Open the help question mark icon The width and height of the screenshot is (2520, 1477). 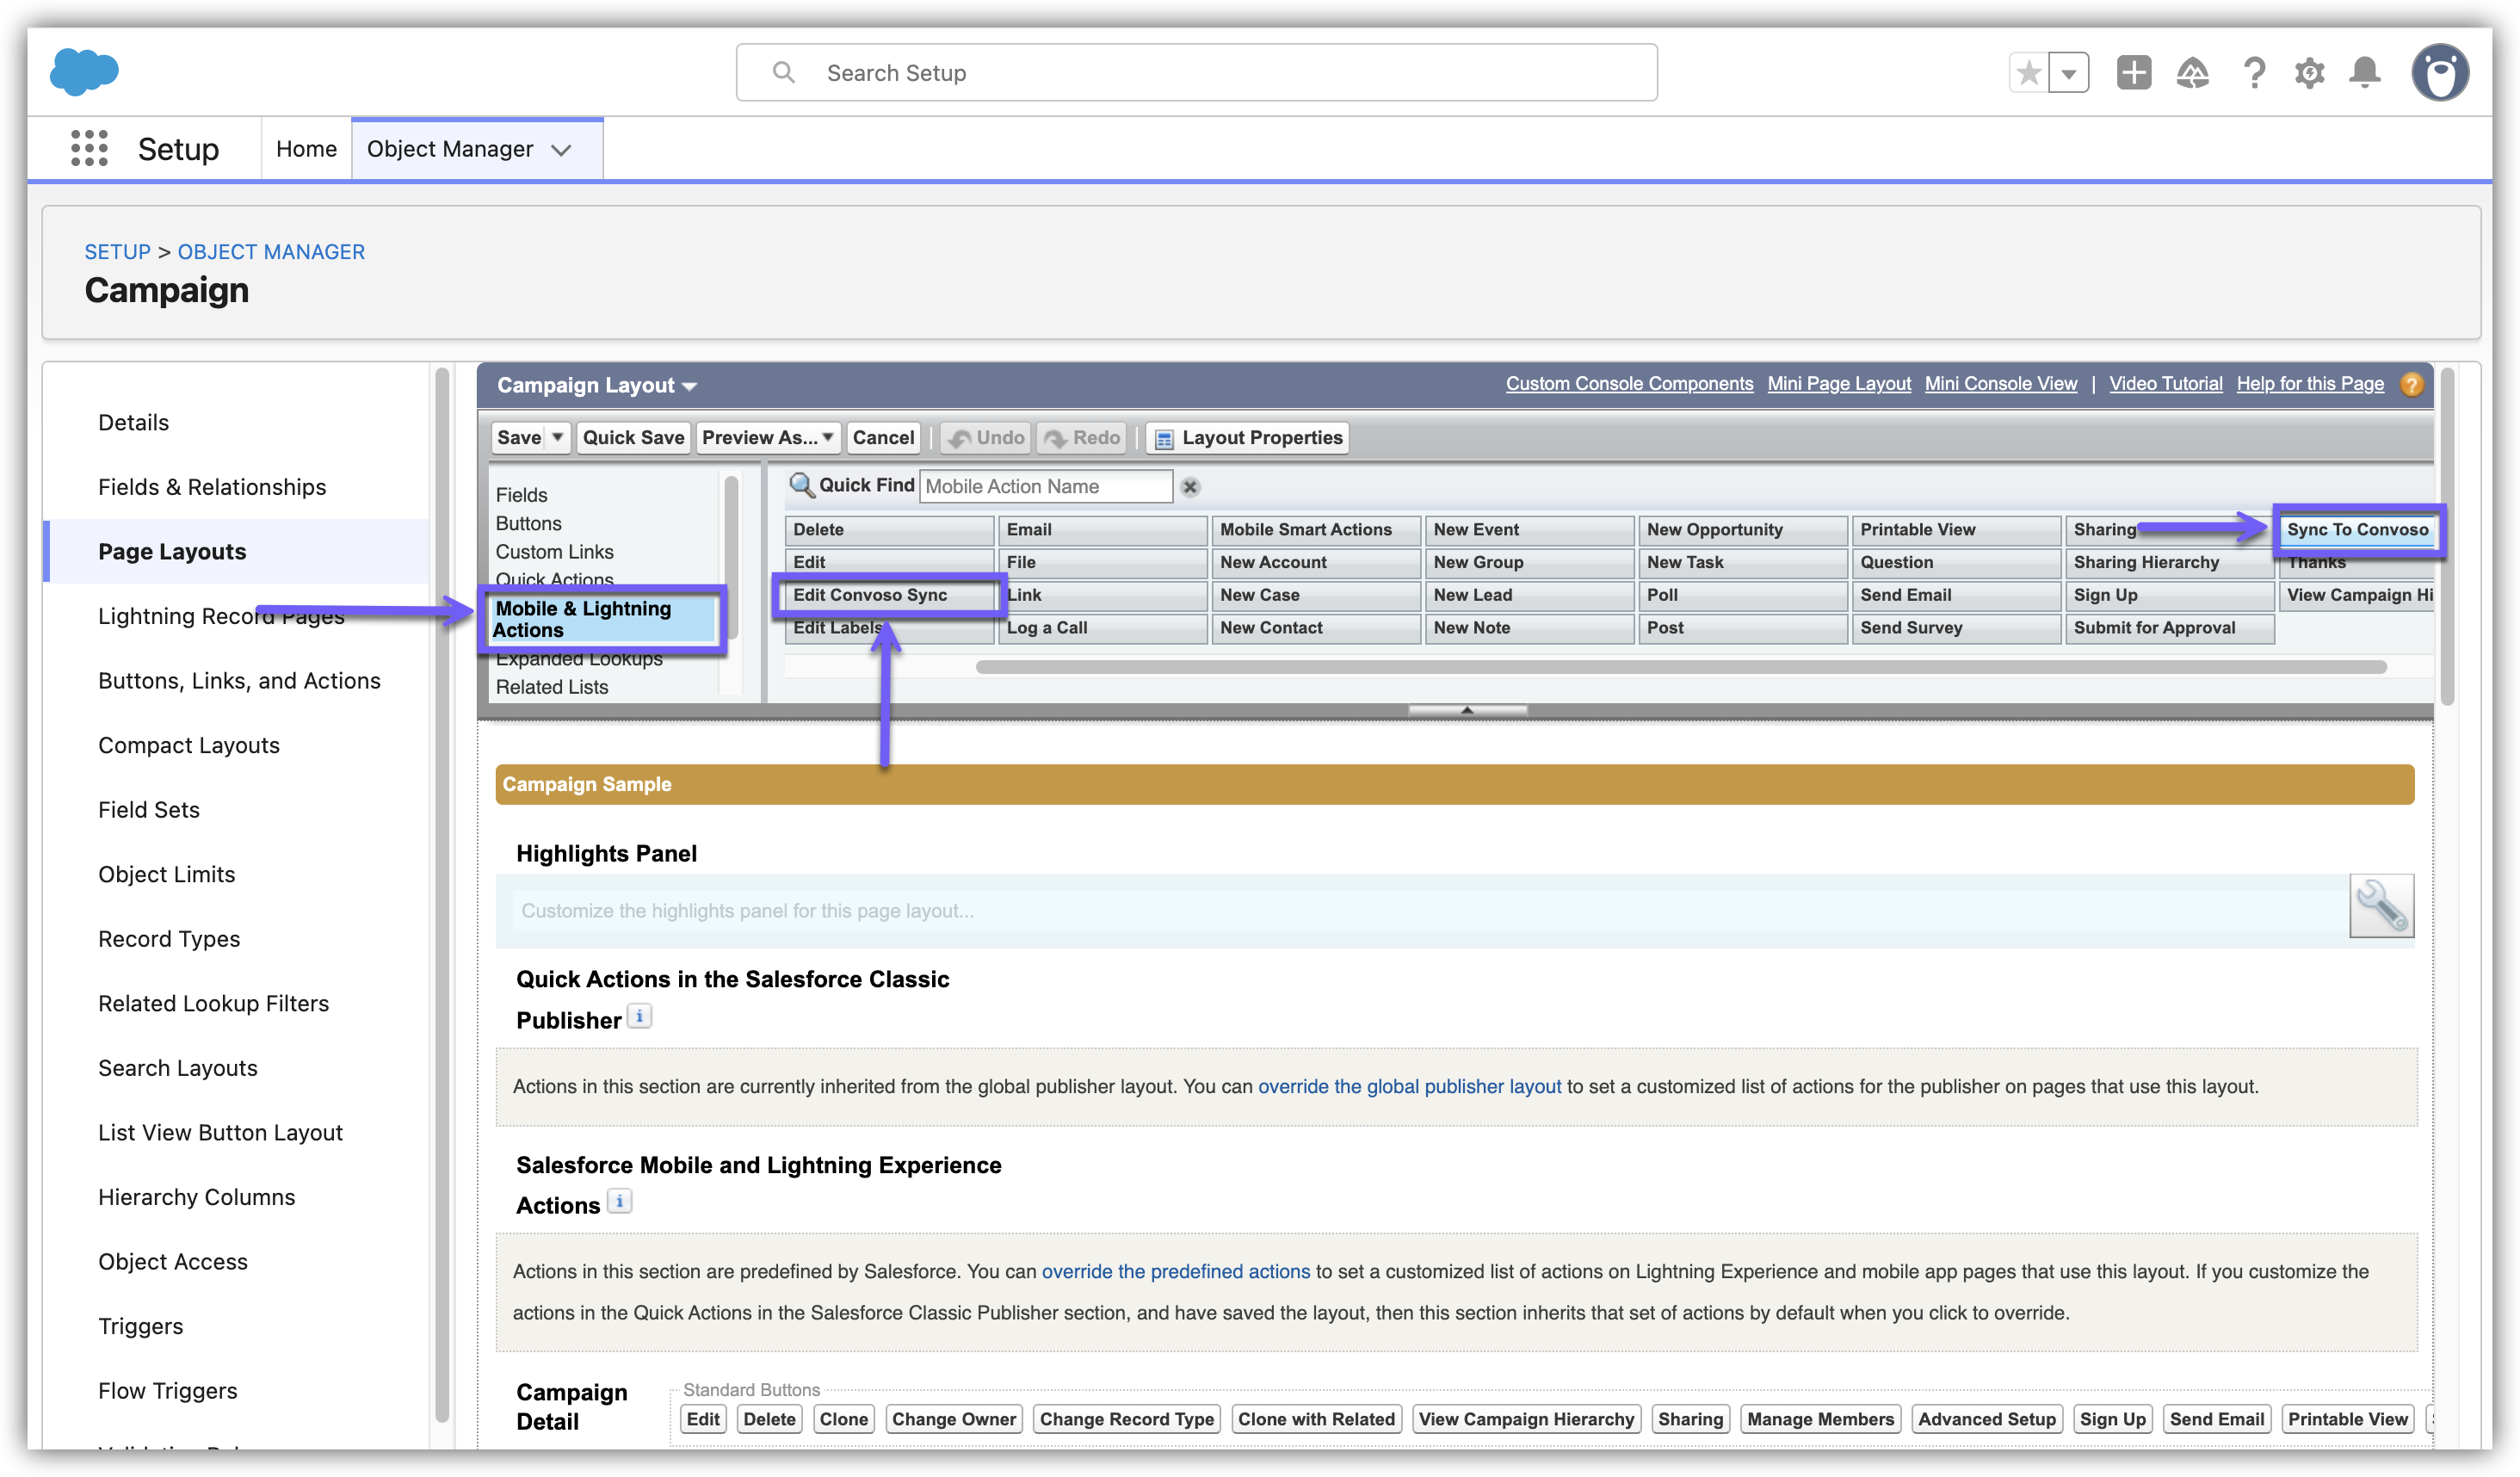2253,72
